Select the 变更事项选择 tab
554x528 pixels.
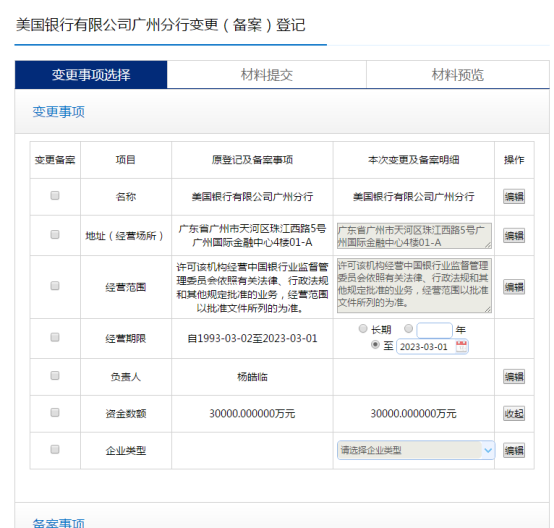[91, 75]
